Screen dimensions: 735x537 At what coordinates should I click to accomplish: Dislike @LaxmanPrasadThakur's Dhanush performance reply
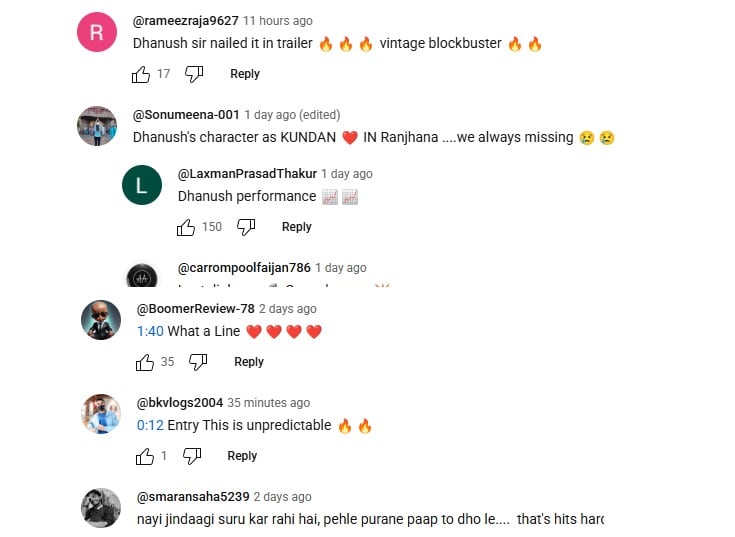[x=246, y=227]
